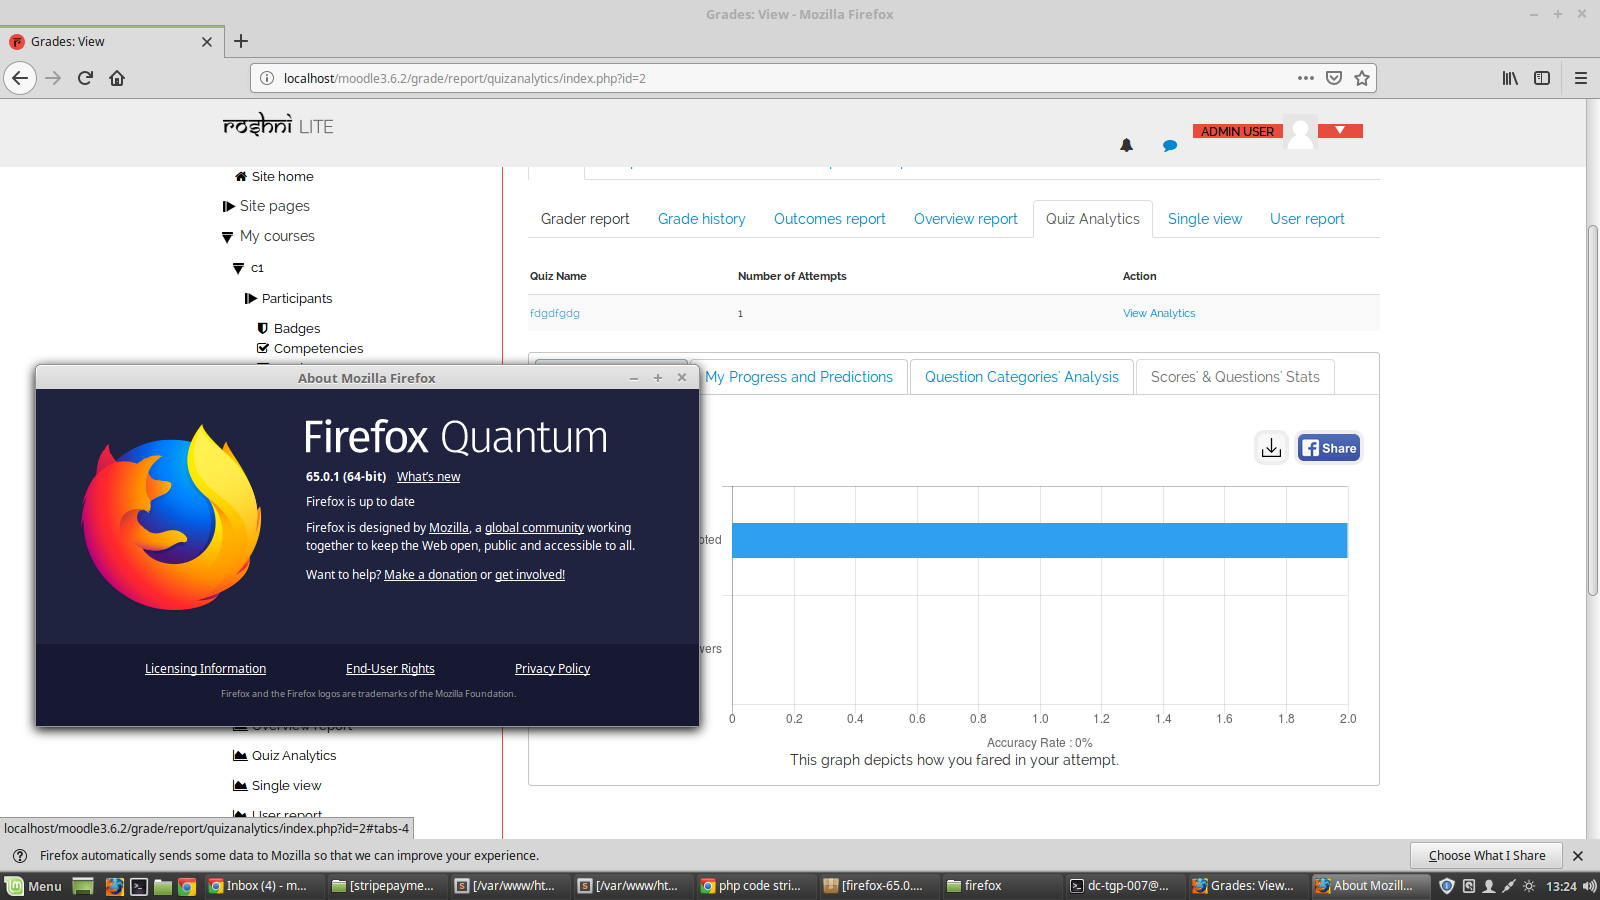Collapse the My courses tree item
Viewport: 1600px width, 900px height.
pos(228,236)
